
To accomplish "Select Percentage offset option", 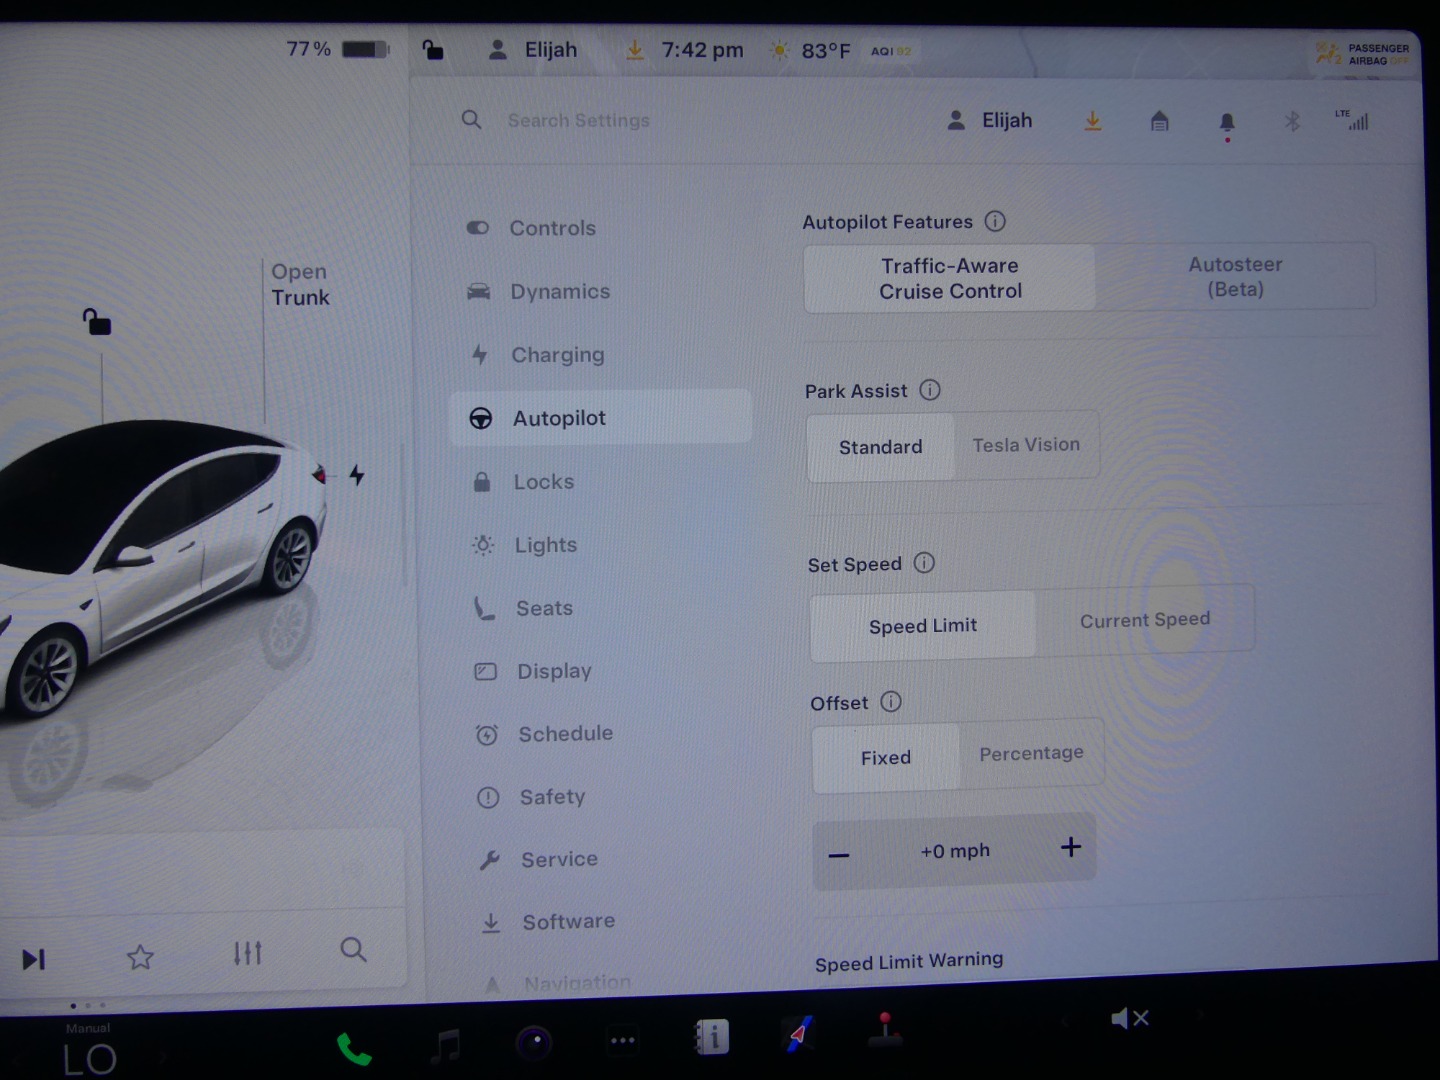I will coord(1031,754).
